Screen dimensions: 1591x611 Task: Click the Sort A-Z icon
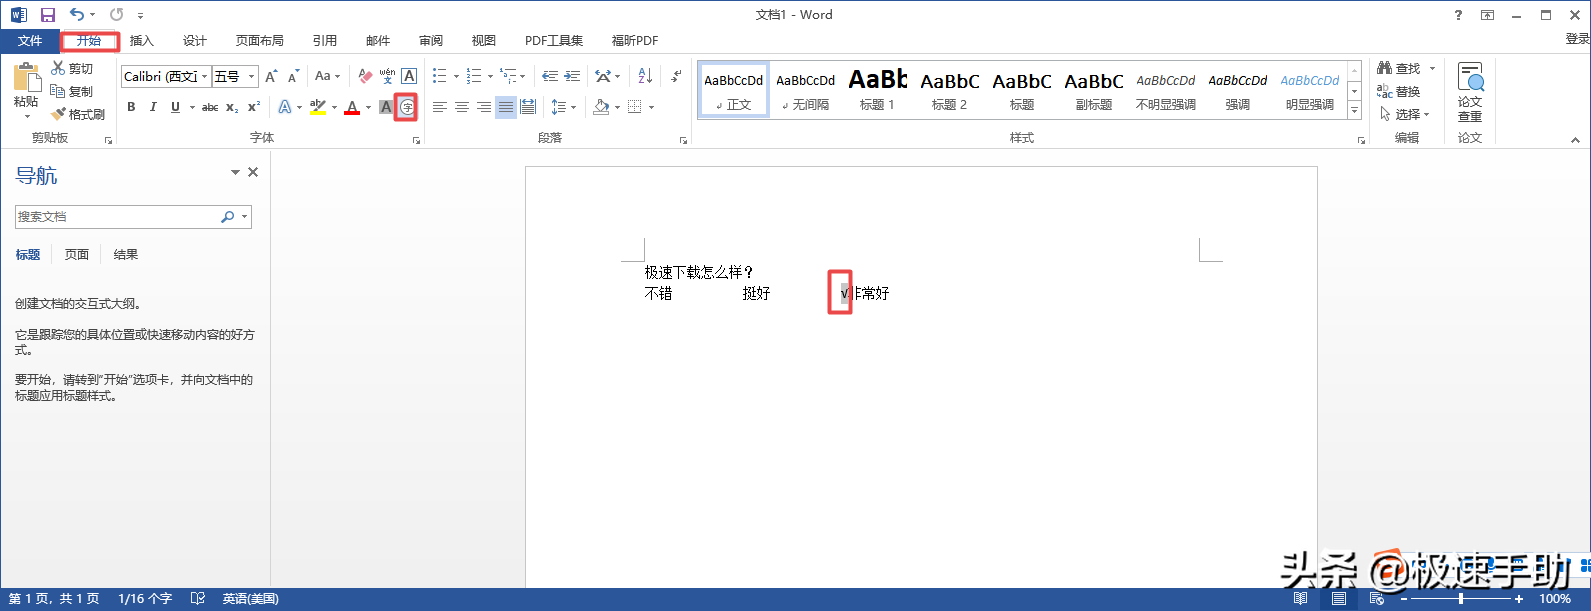click(645, 76)
